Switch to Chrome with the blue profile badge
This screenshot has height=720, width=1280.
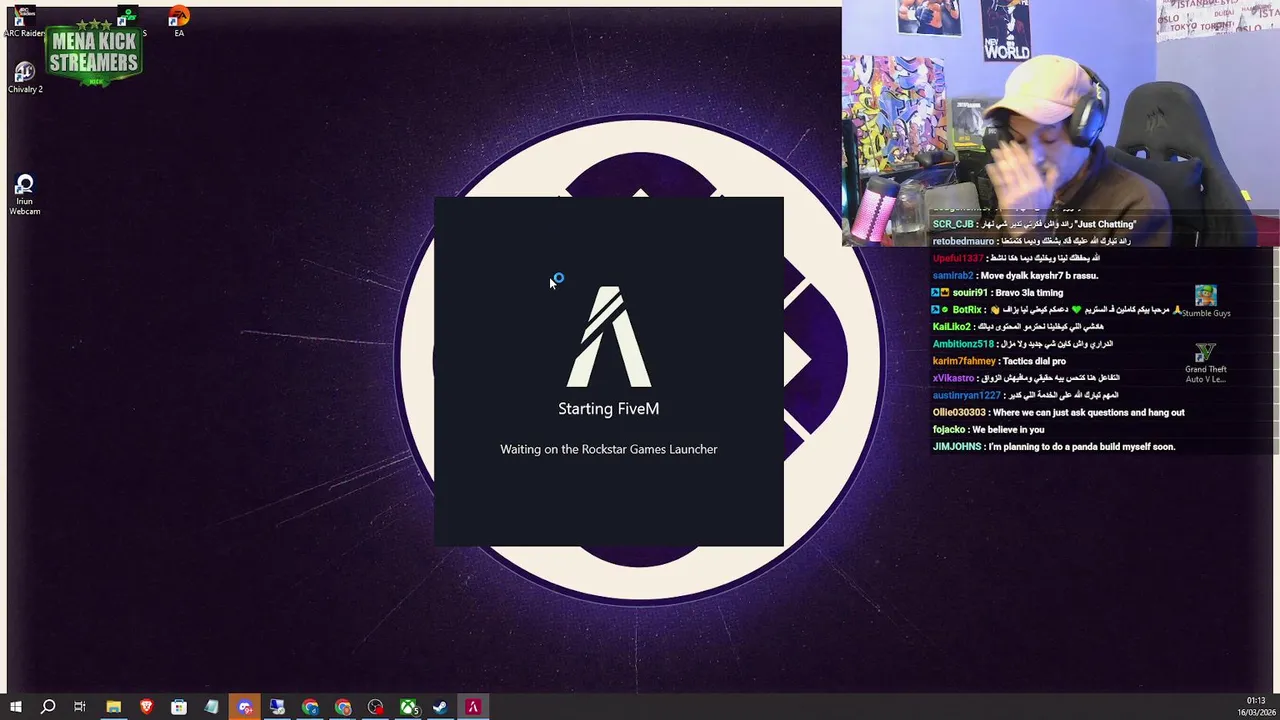(310, 707)
